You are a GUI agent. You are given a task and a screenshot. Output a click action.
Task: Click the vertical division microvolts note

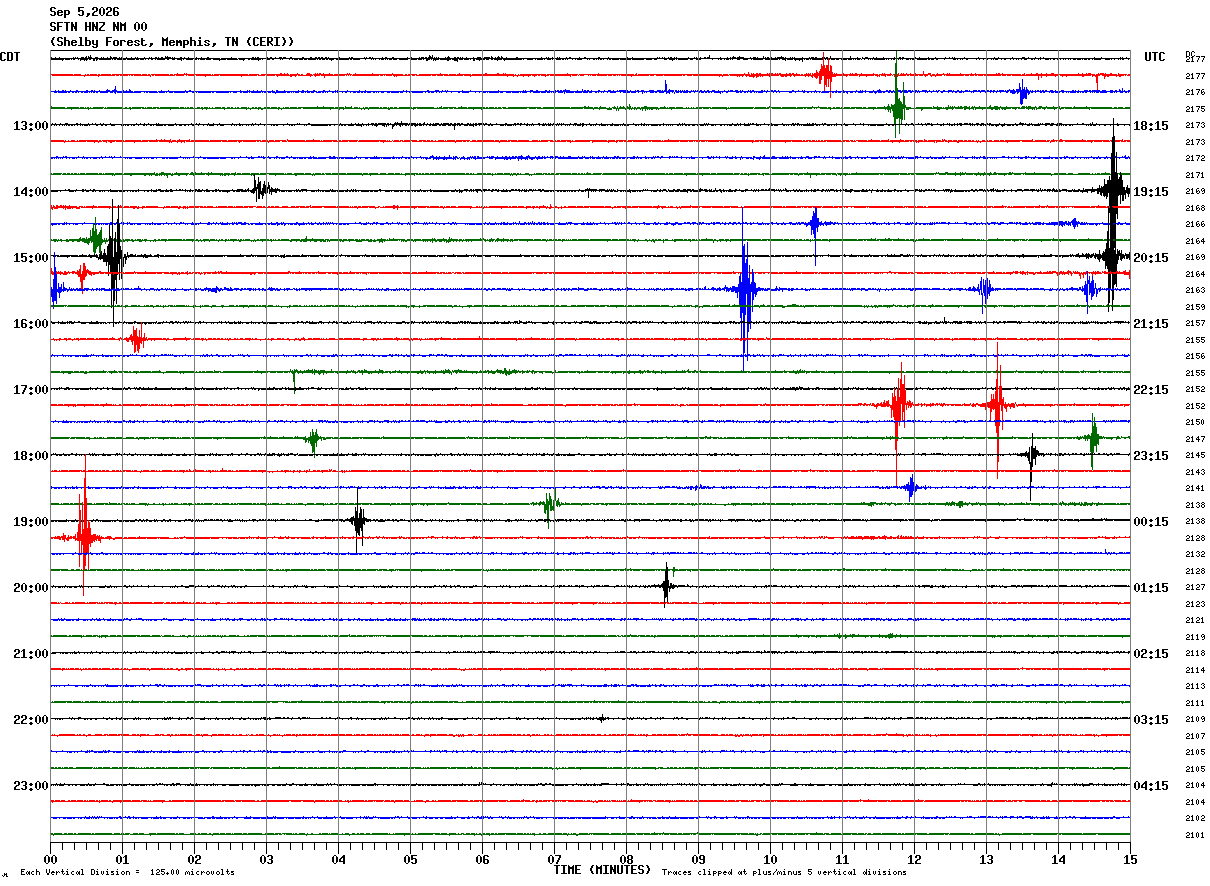pyautogui.click(x=128, y=873)
